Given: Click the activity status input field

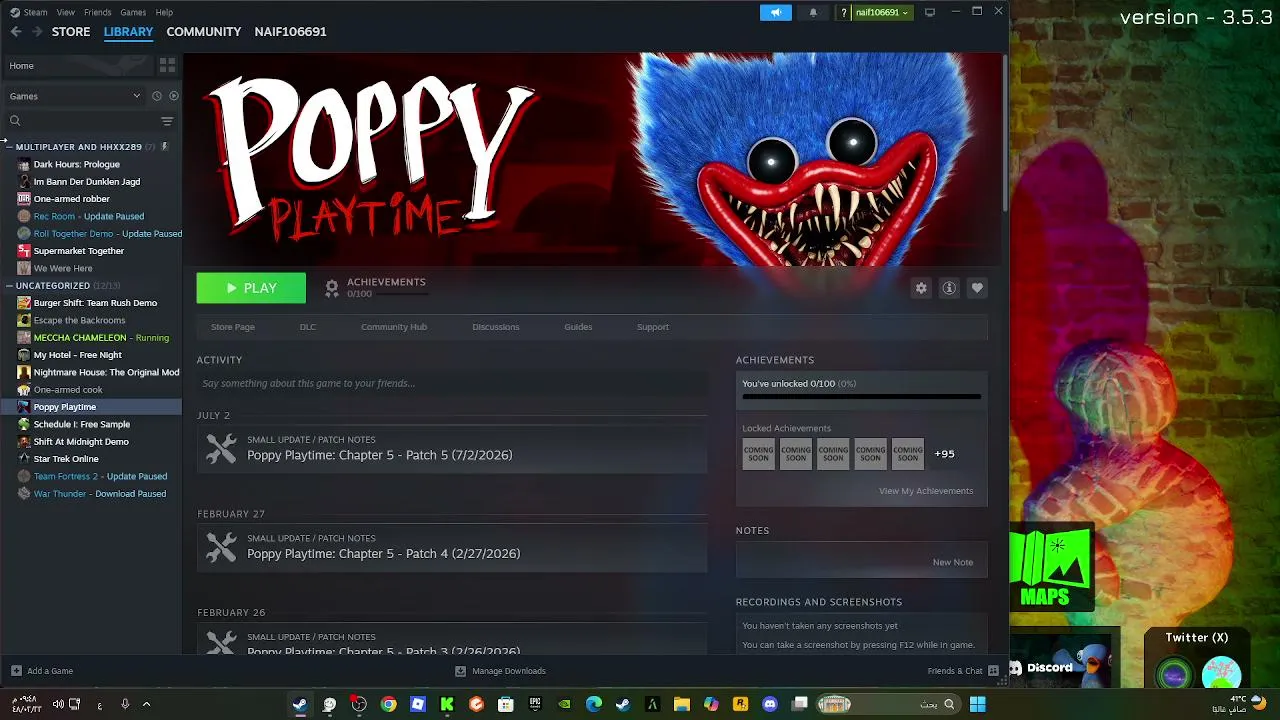Looking at the screenshot, I should pos(452,383).
